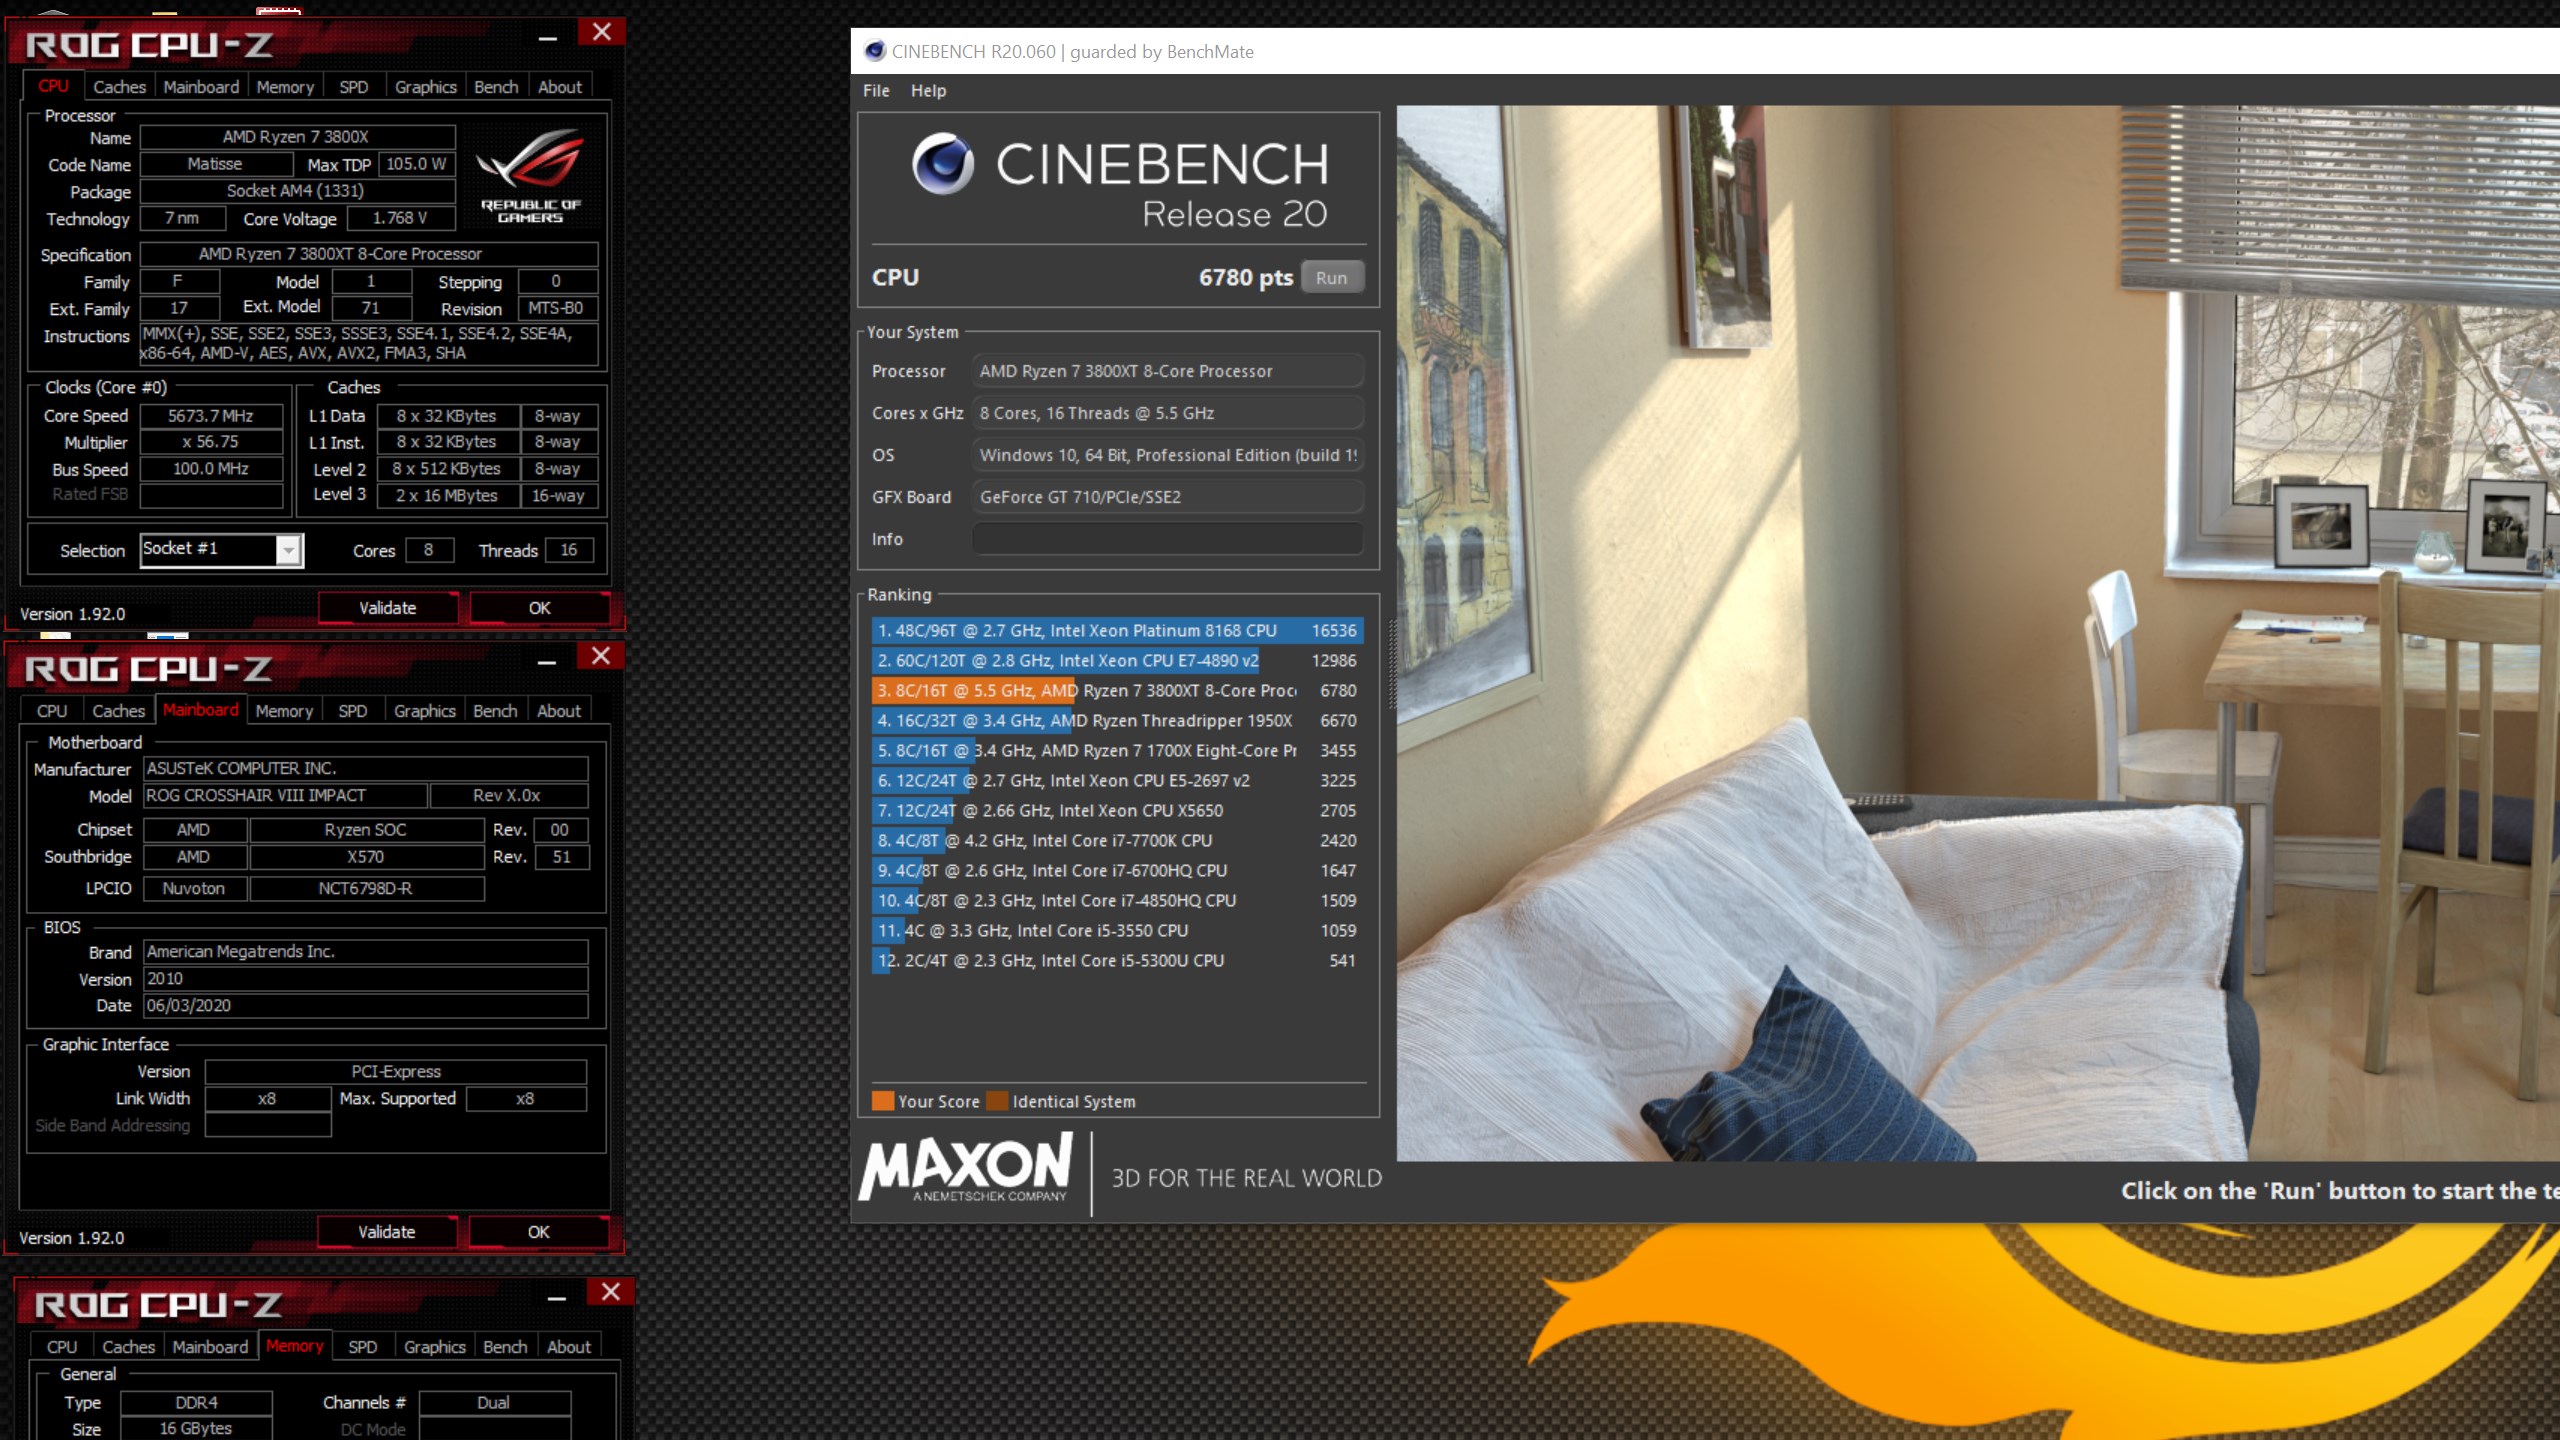The width and height of the screenshot is (2560, 1440).
Task: Select ranking row Xeon CPU E5-2697 v2
Action: [x=1117, y=781]
